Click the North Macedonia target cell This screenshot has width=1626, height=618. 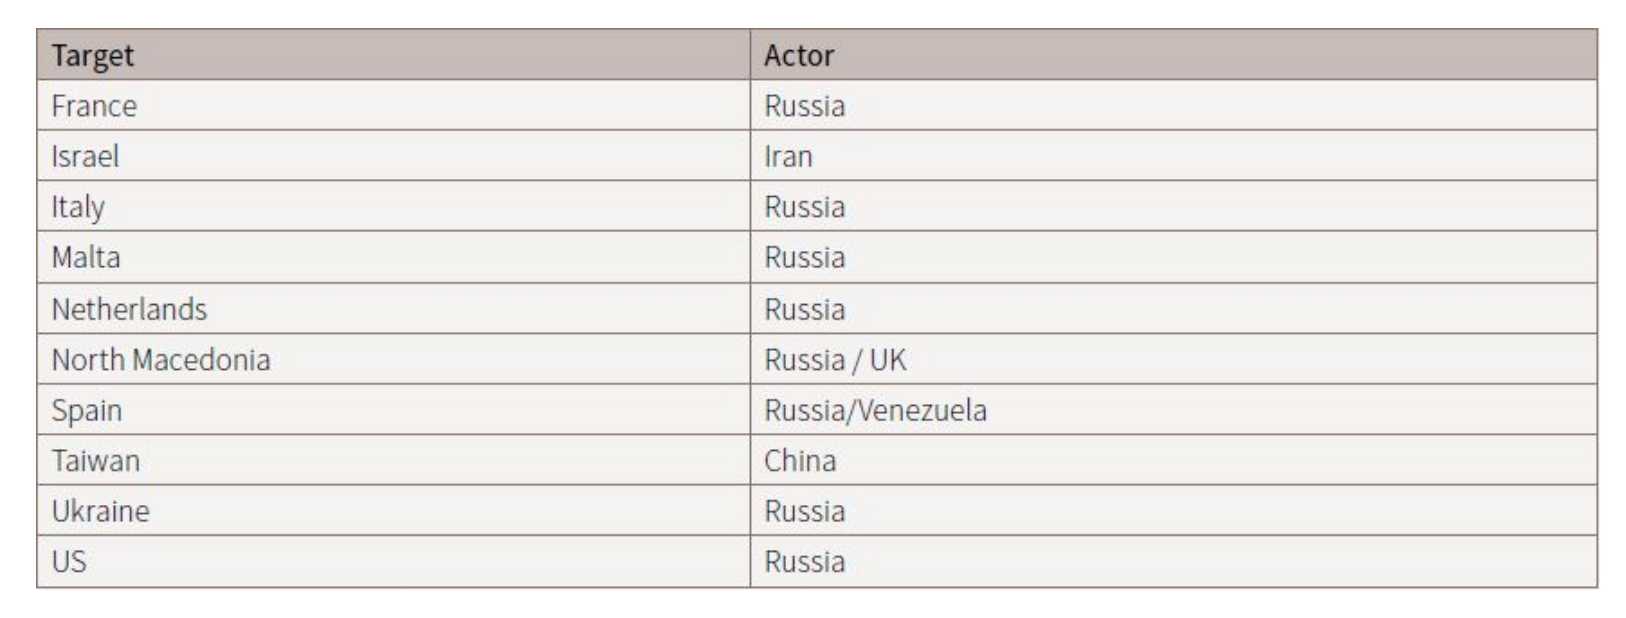161,360
